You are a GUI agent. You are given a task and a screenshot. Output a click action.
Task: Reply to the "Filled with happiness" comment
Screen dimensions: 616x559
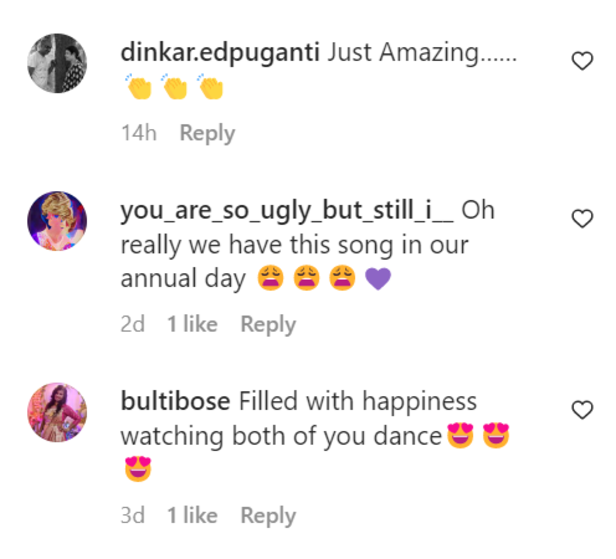pyautogui.click(x=268, y=515)
